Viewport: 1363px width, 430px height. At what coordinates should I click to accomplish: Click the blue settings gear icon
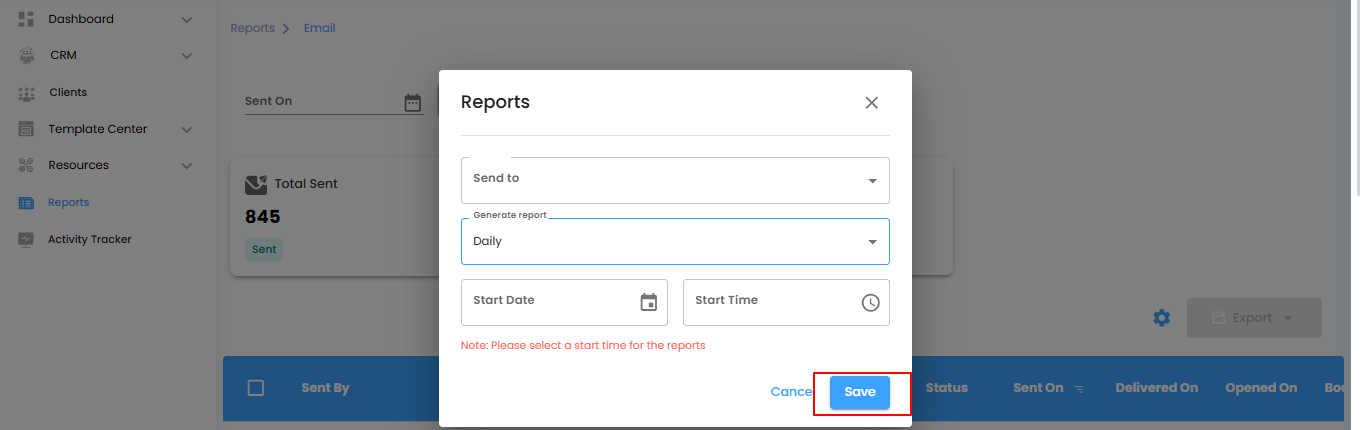click(x=1161, y=318)
